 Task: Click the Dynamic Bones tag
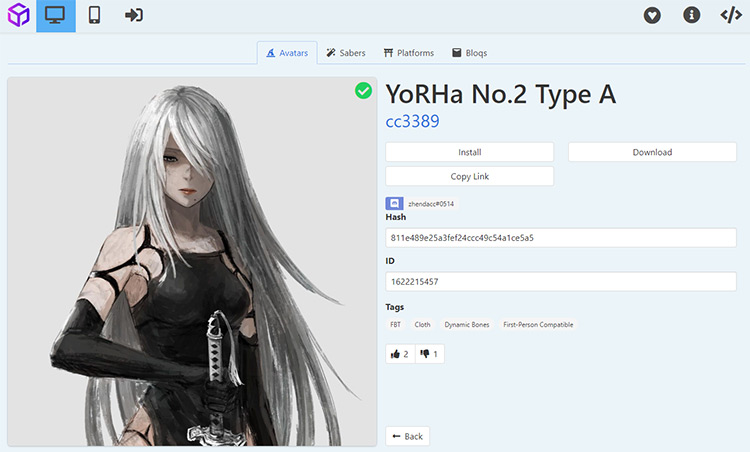pos(467,325)
